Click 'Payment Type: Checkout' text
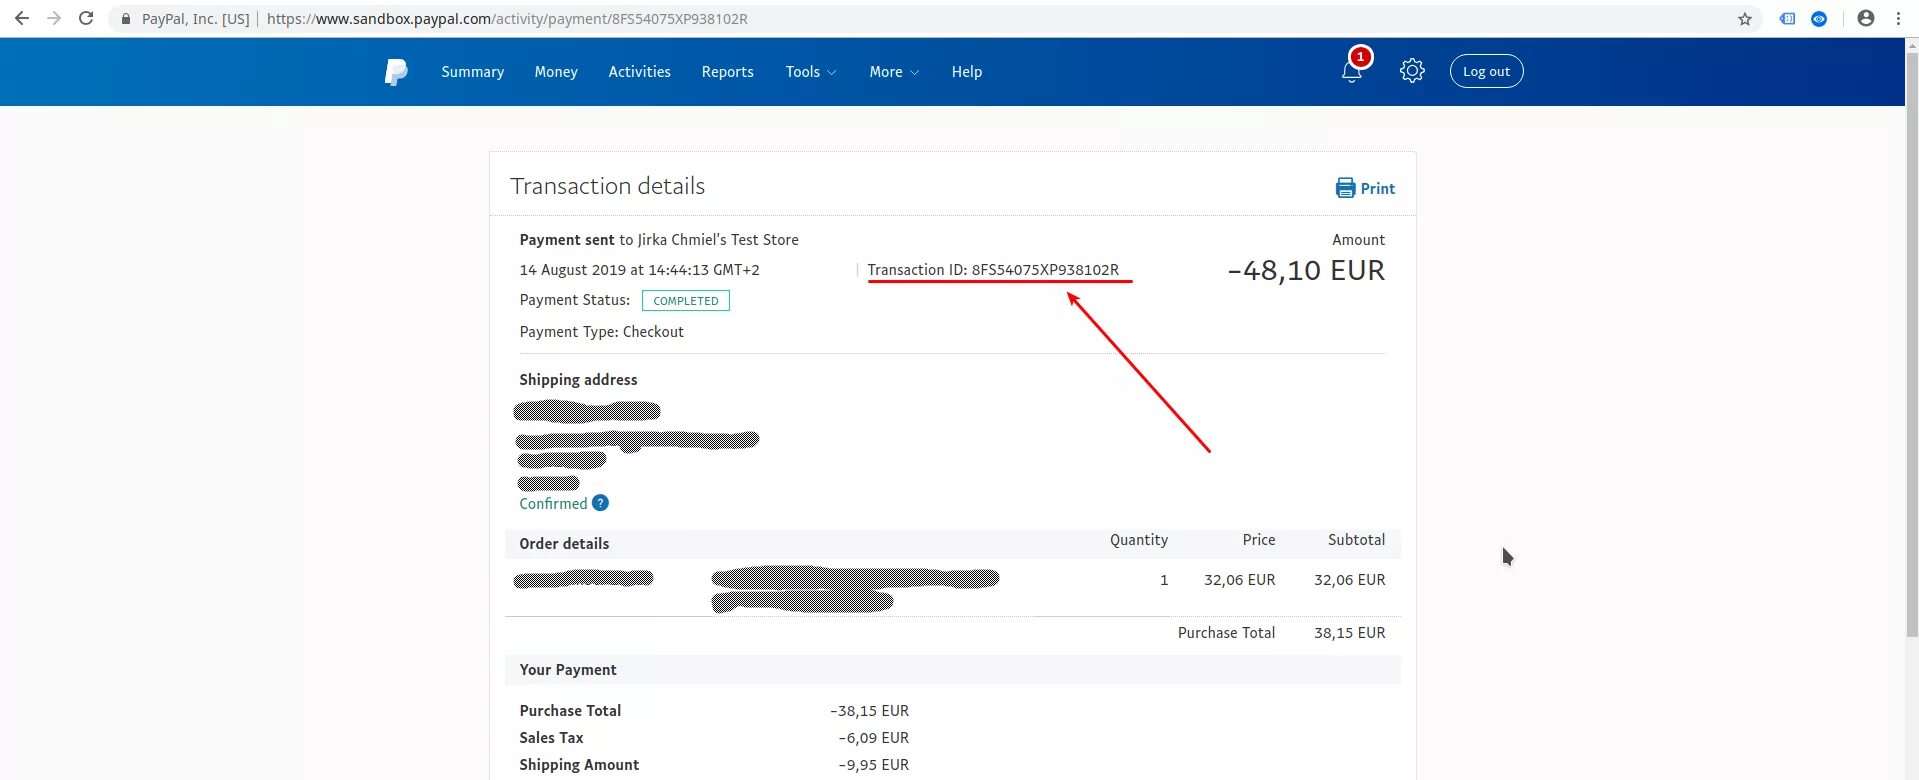Viewport: 1919px width, 780px height. pyautogui.click(x=602, y=332)
